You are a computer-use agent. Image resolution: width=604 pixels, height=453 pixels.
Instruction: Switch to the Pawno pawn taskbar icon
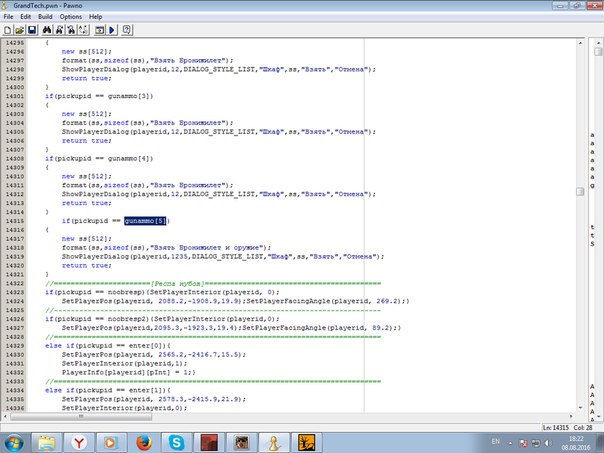[x=274, y=443]
